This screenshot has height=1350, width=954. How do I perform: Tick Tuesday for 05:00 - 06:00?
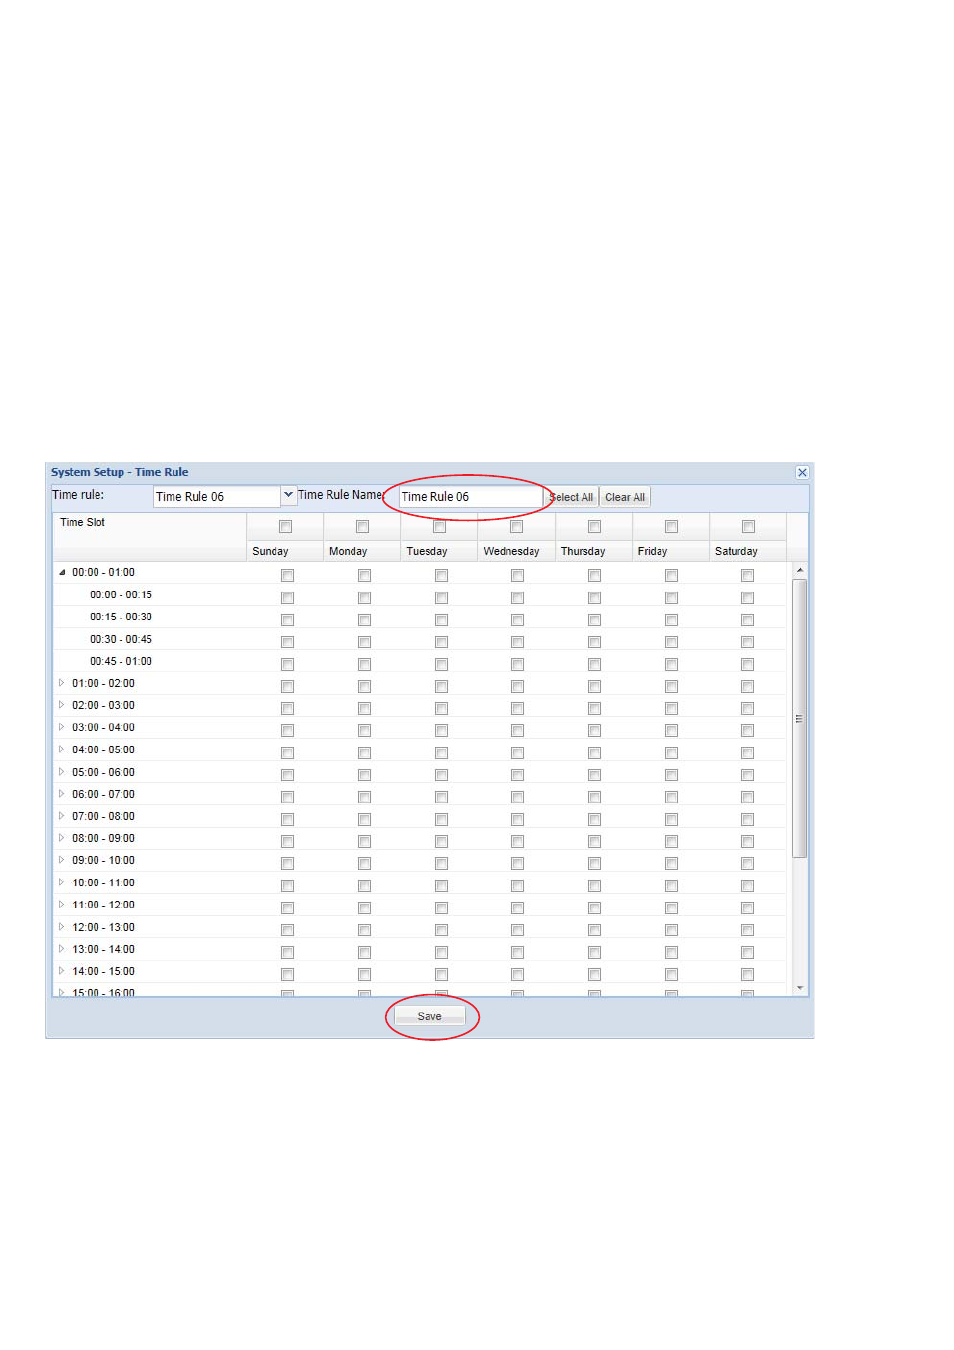pyautogui.click(x=442, y=776)
